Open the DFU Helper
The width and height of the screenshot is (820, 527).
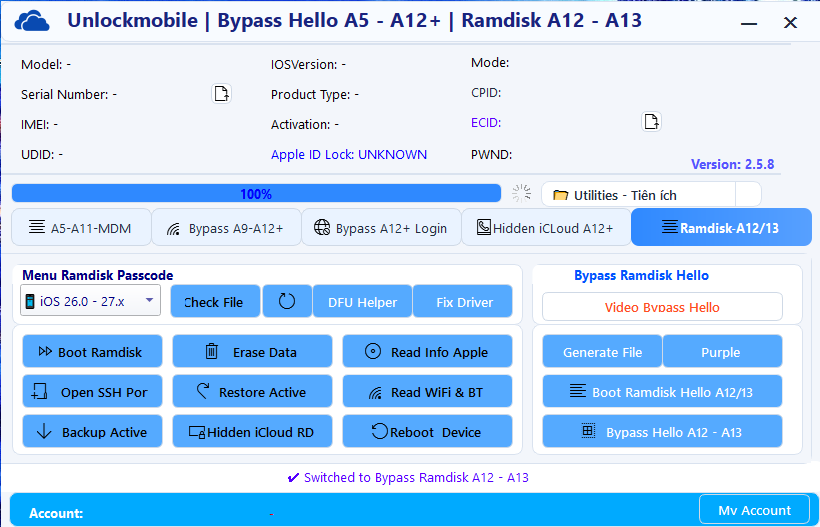[362, 302]
